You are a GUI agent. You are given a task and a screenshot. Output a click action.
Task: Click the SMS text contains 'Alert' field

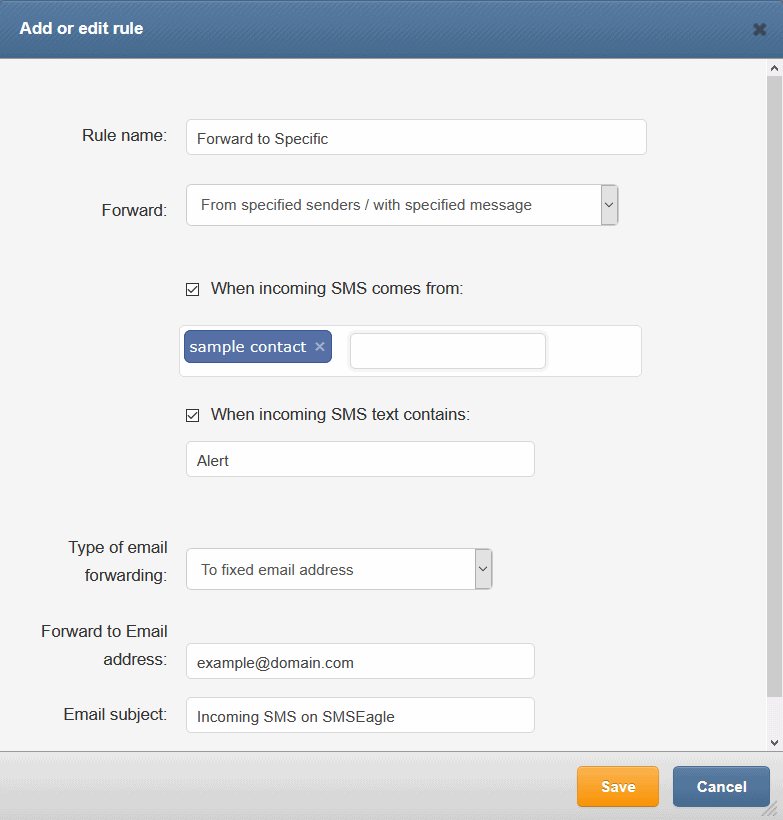click(360, 459)
